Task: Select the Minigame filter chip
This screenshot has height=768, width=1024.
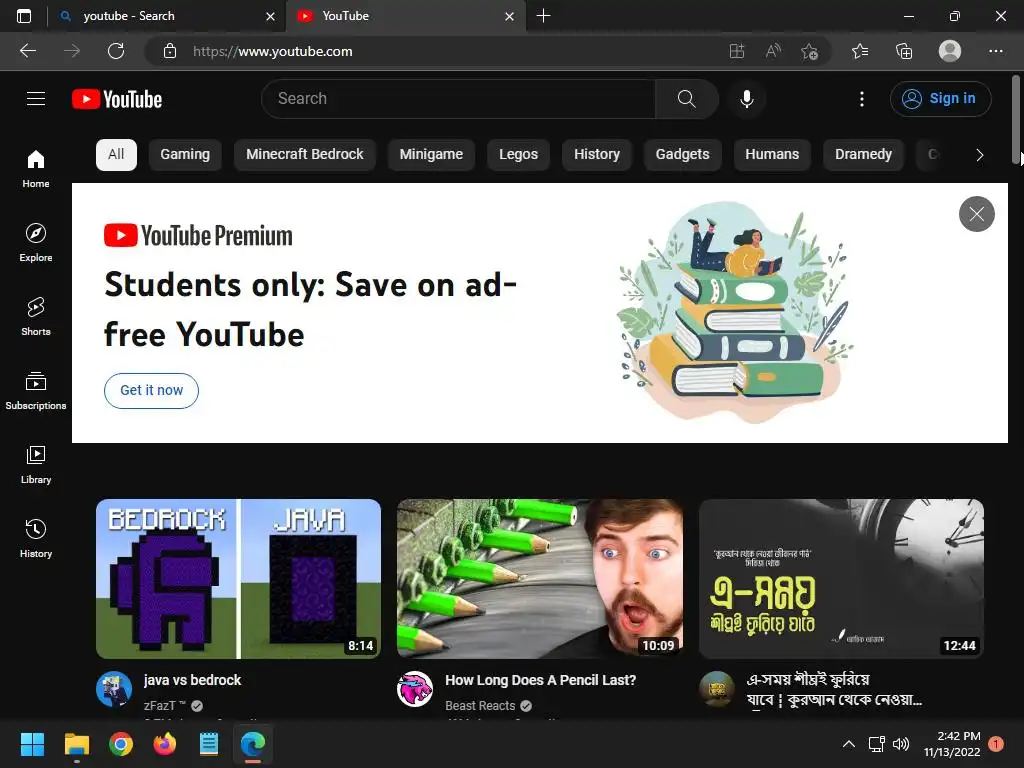Action: (431, 155)
